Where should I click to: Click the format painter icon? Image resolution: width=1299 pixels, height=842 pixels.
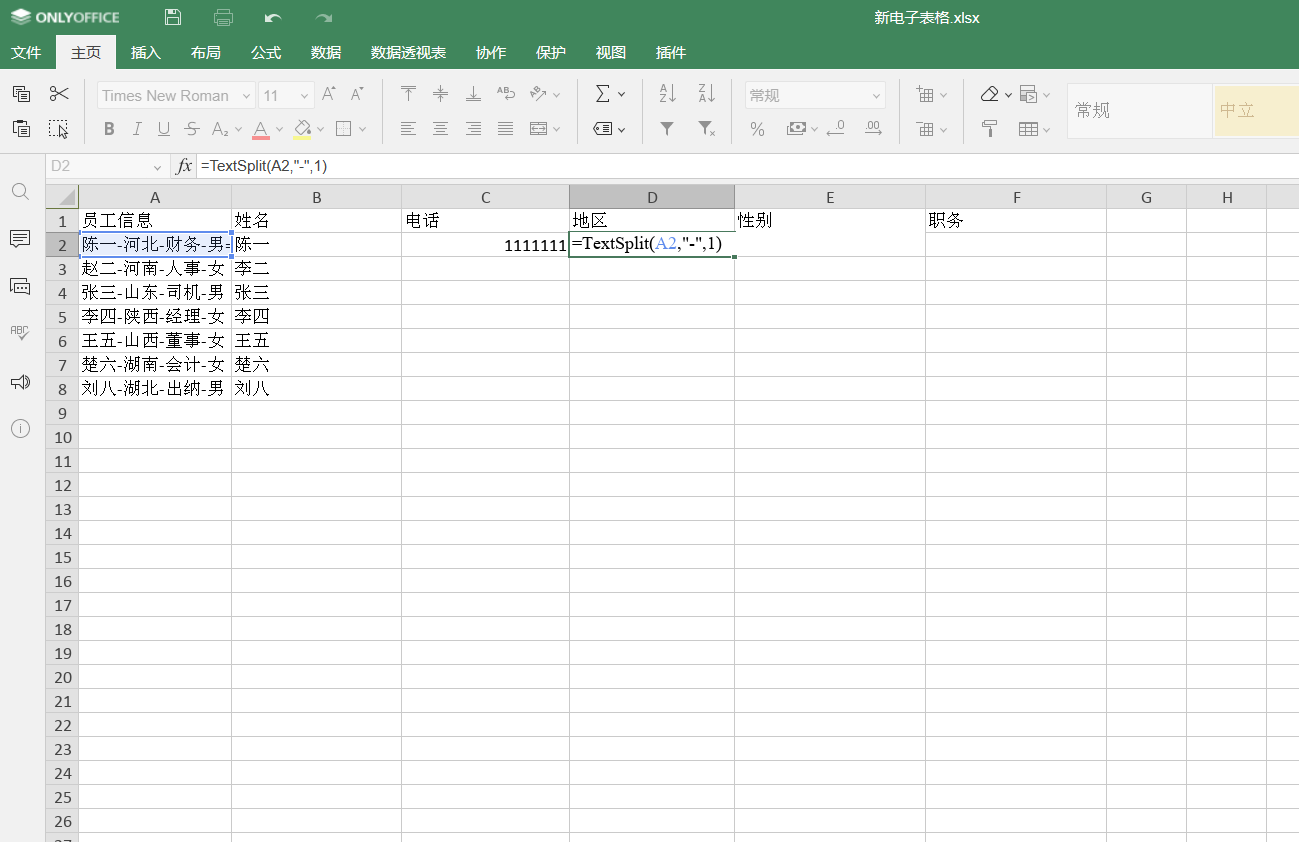tap(59, 129)
